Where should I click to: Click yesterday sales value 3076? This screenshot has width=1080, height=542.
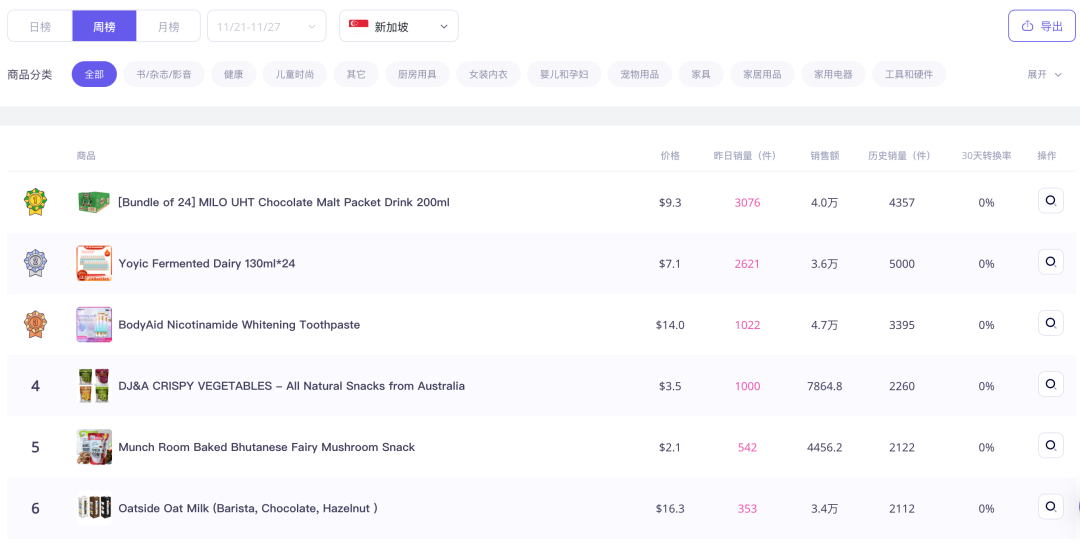[x=747, y=202]
